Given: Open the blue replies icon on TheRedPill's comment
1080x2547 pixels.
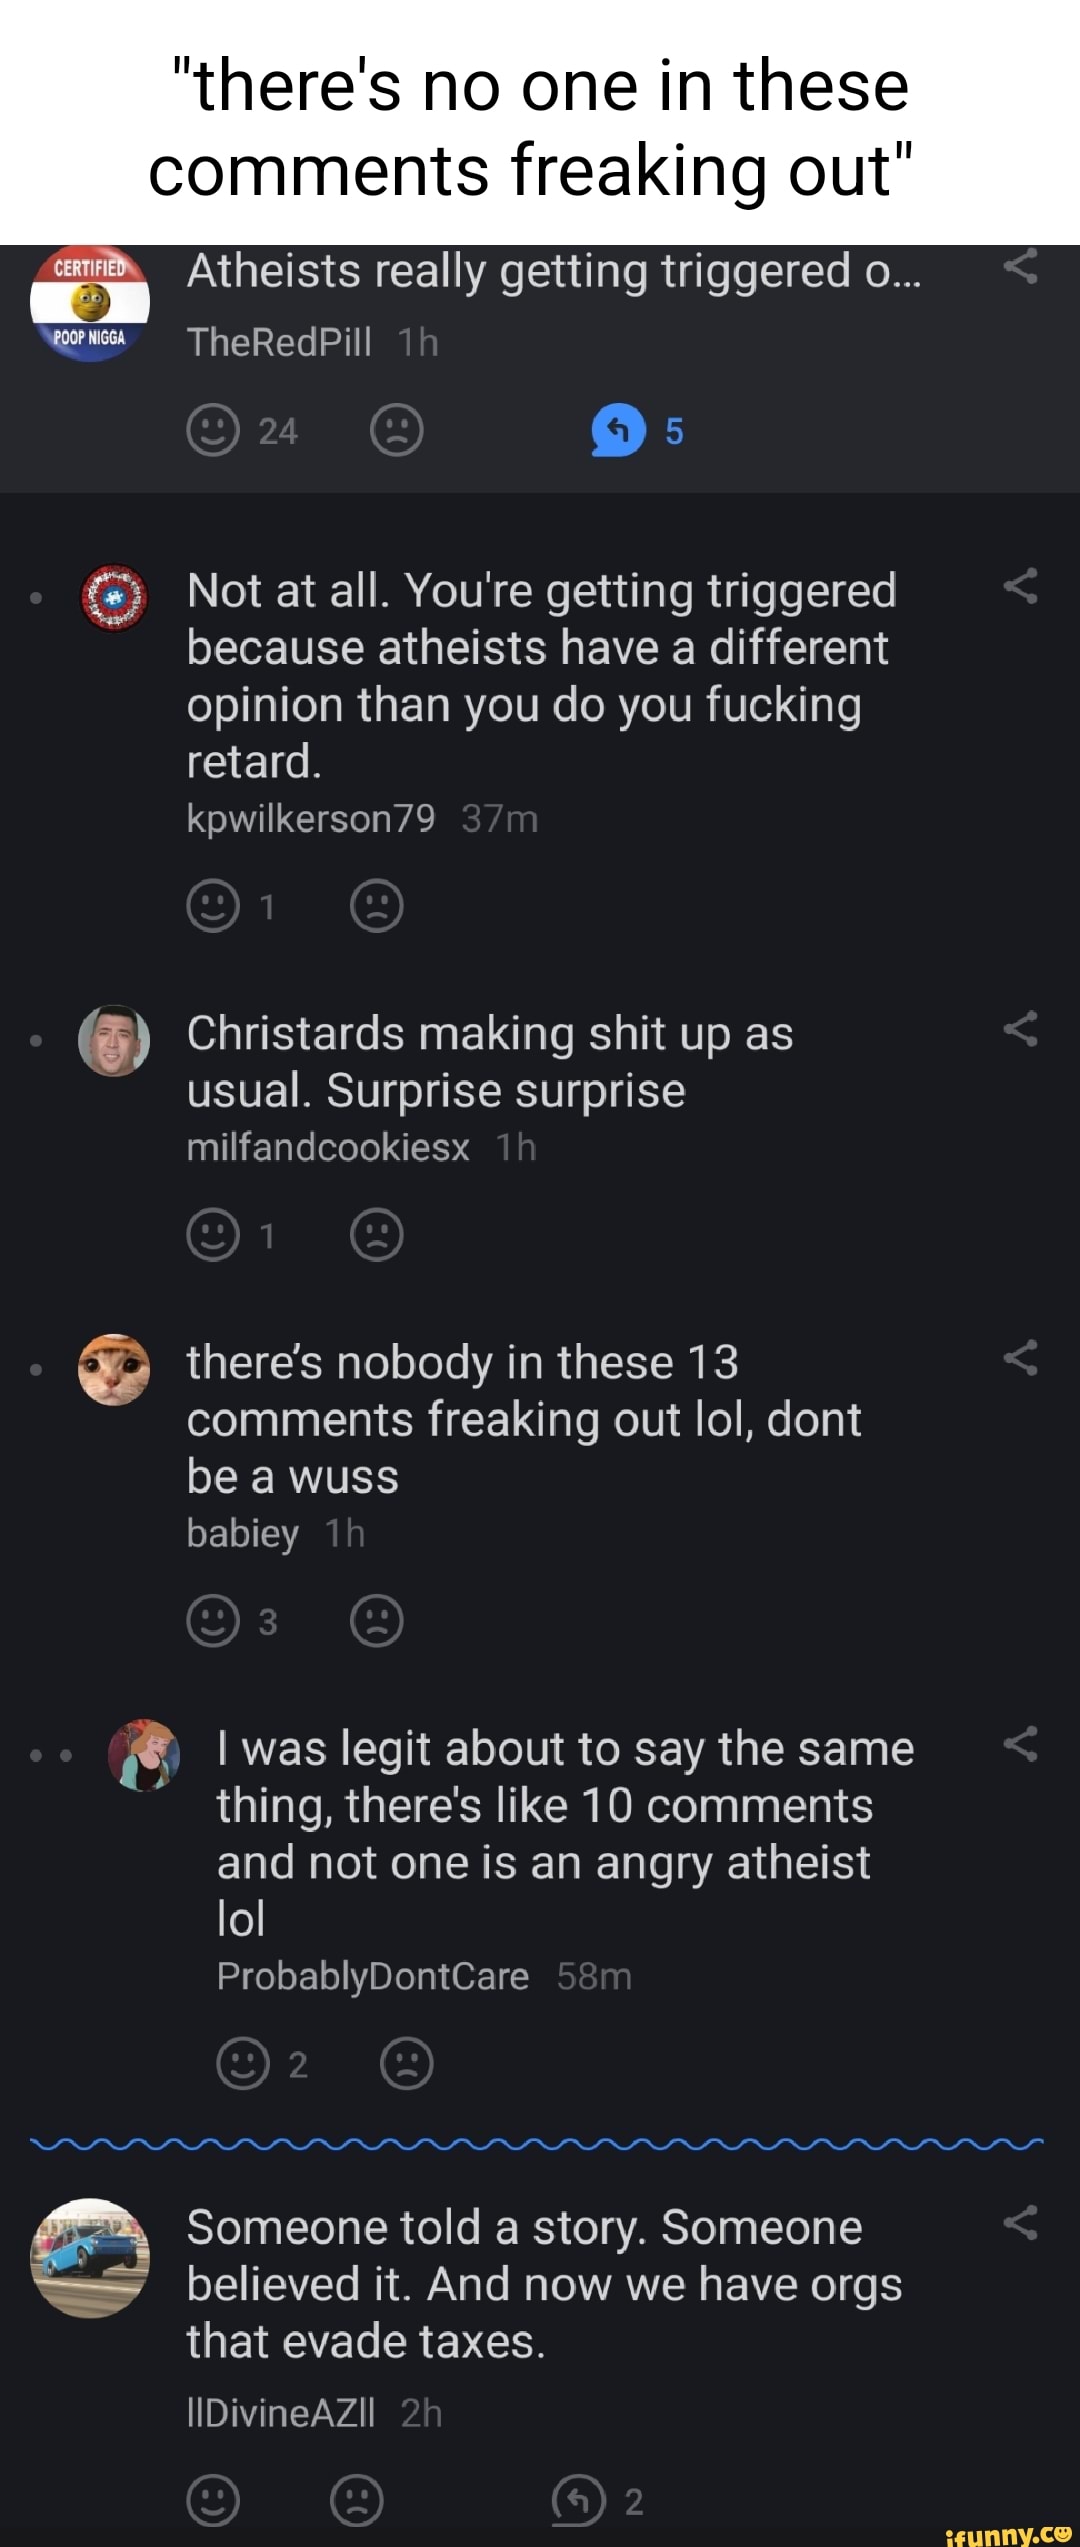Looking at the screenshot, I should 619,430.
